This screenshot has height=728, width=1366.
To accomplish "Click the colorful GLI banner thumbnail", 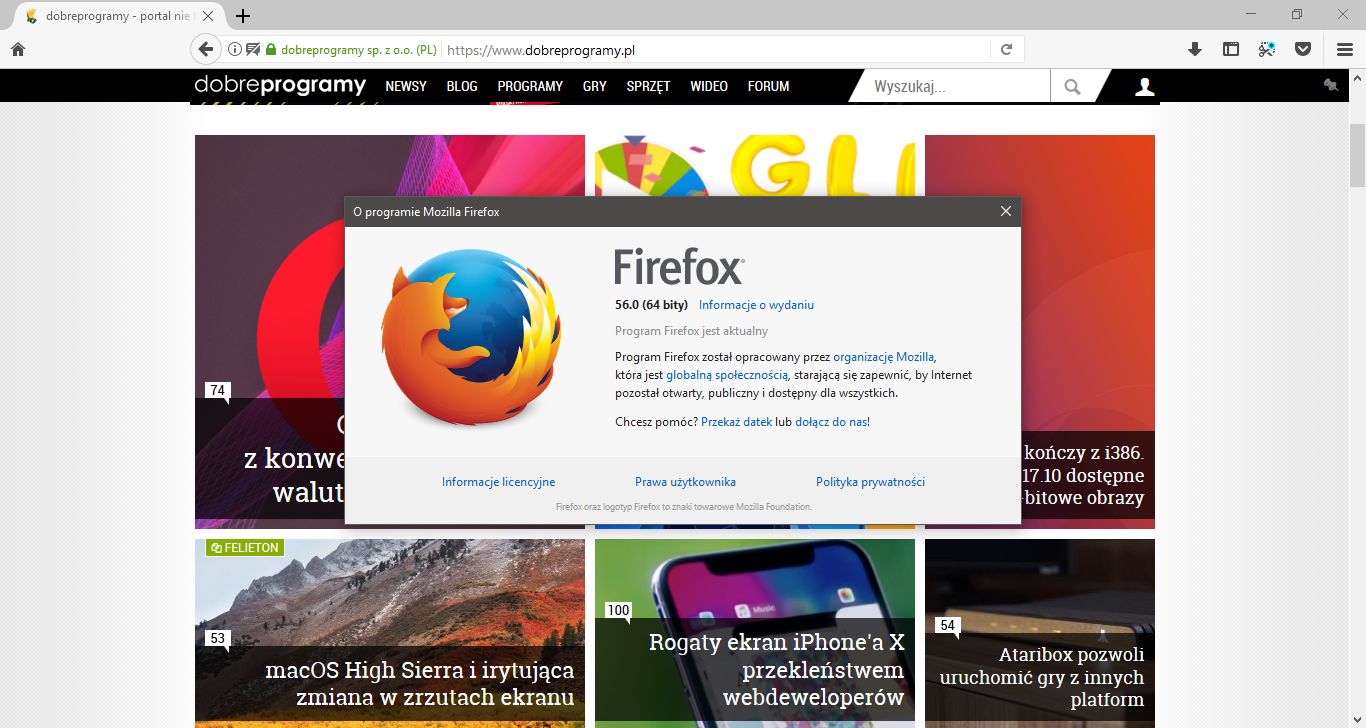I will point(755,166).
